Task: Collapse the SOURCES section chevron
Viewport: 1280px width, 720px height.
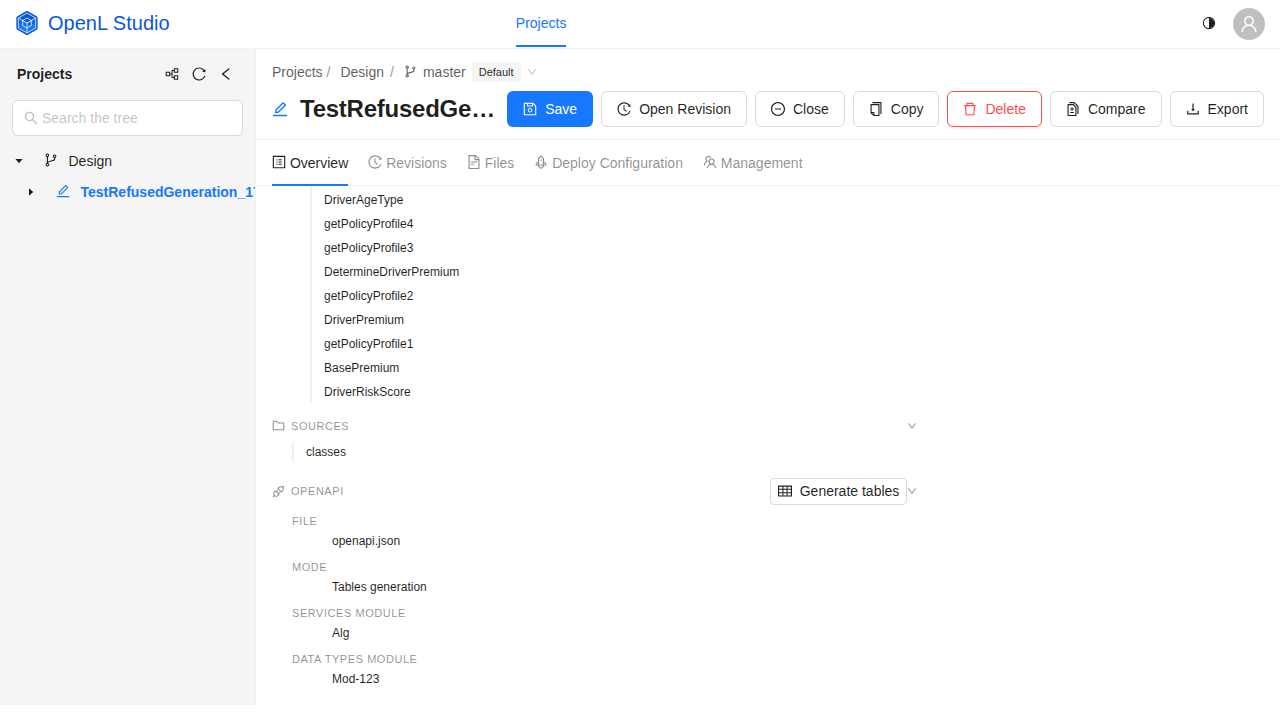Action: point(912,426)
